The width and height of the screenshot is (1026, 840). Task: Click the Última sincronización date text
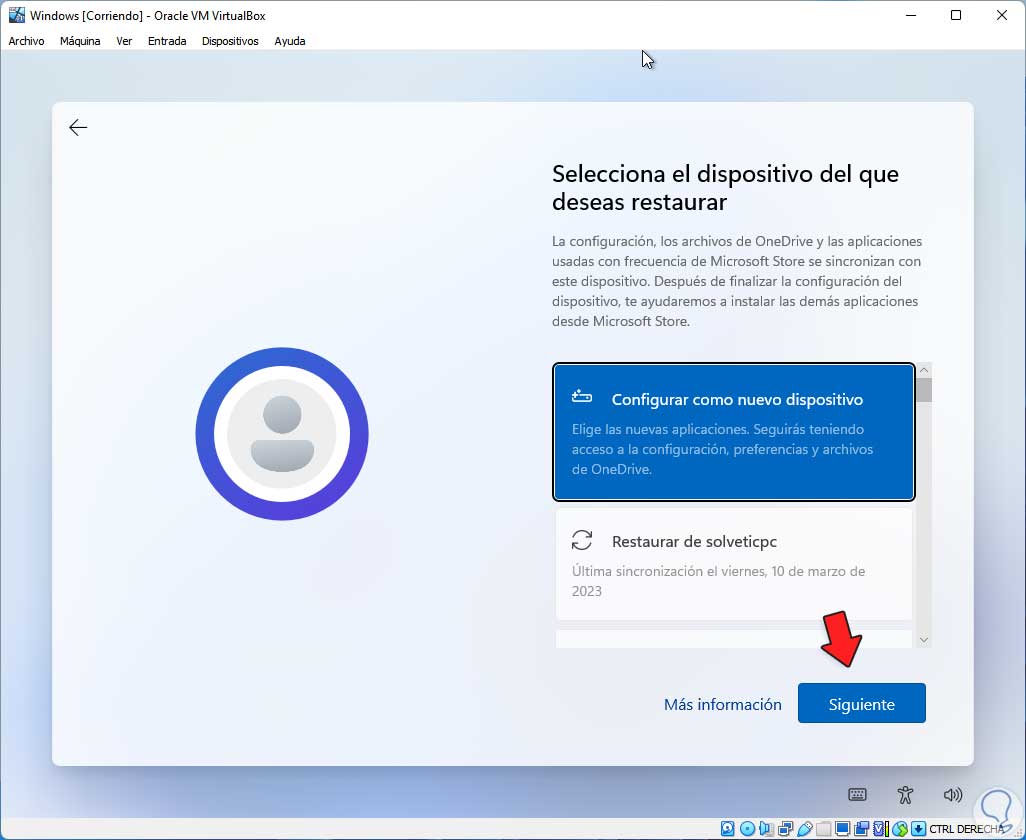(x=718, y=581)
